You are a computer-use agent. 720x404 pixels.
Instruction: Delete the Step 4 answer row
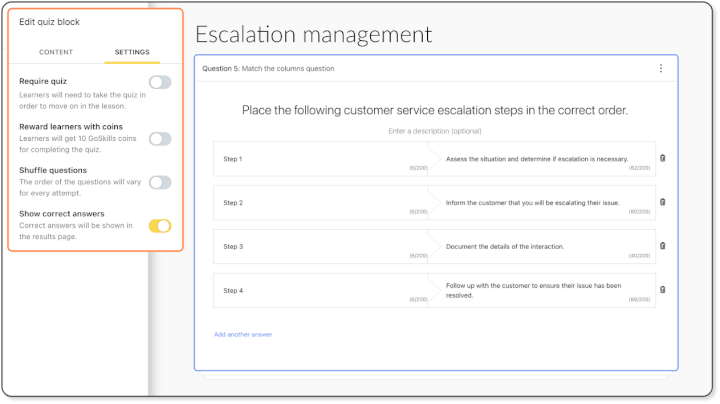(662, 290)
